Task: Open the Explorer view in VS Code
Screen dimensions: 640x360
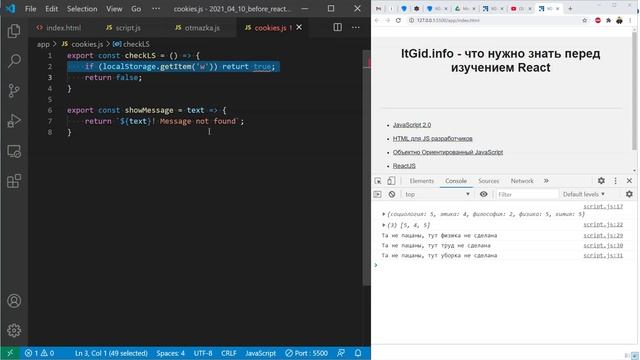Action: pyautogui.click(x=14, y=31)
